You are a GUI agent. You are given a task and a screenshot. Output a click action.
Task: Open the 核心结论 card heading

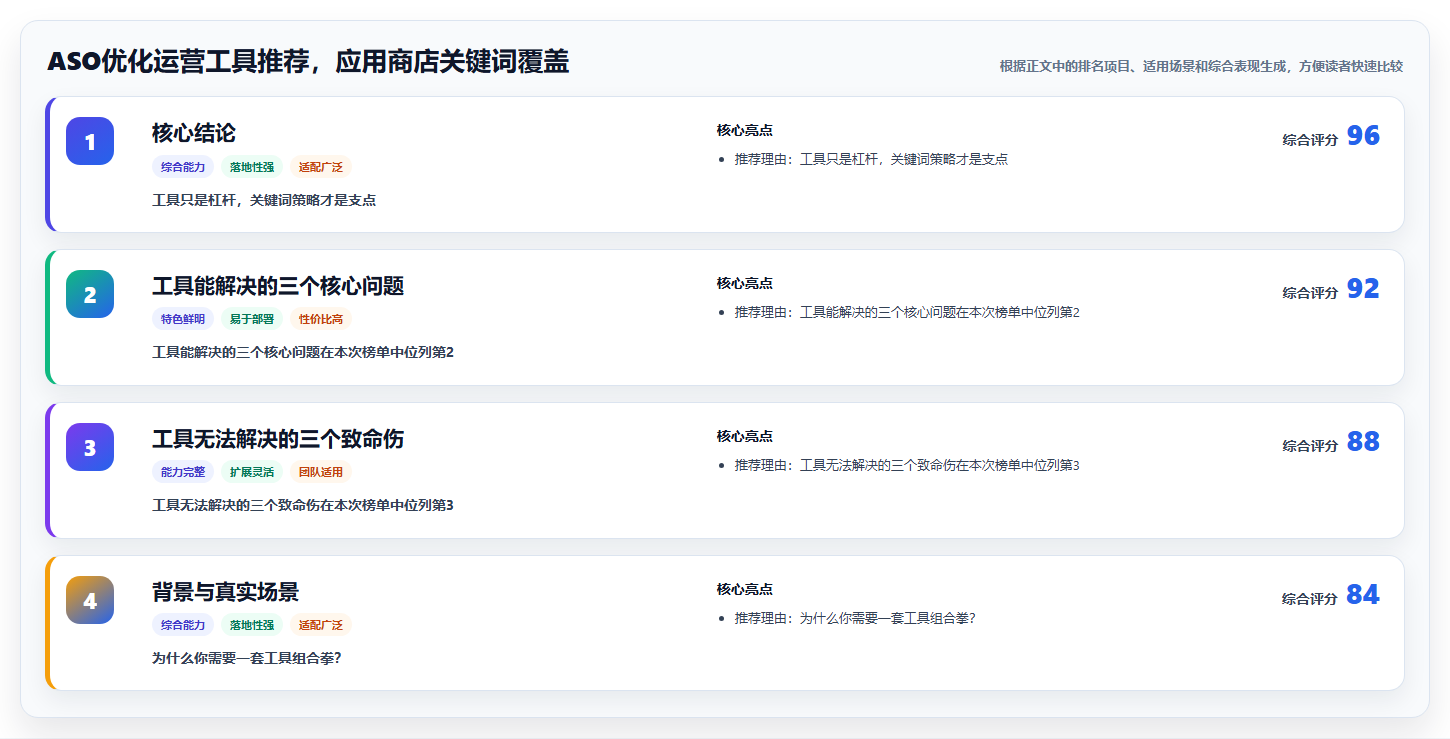click(x=194, y=133)
